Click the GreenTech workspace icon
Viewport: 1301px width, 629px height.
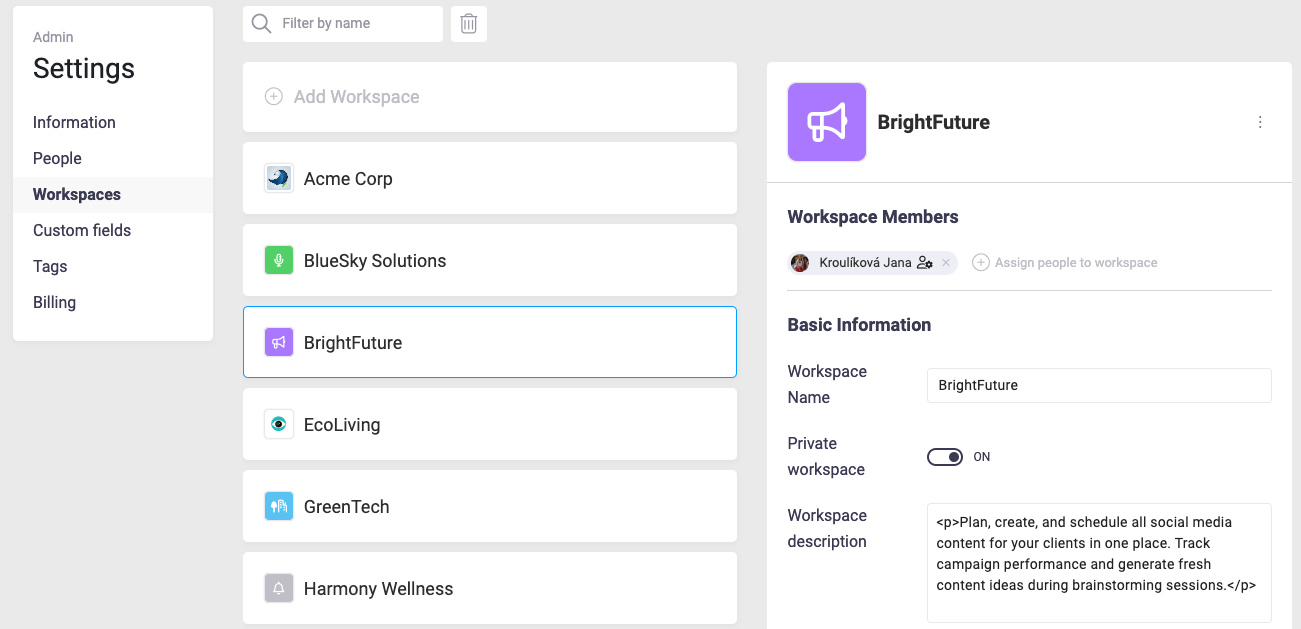click(278, 507)
